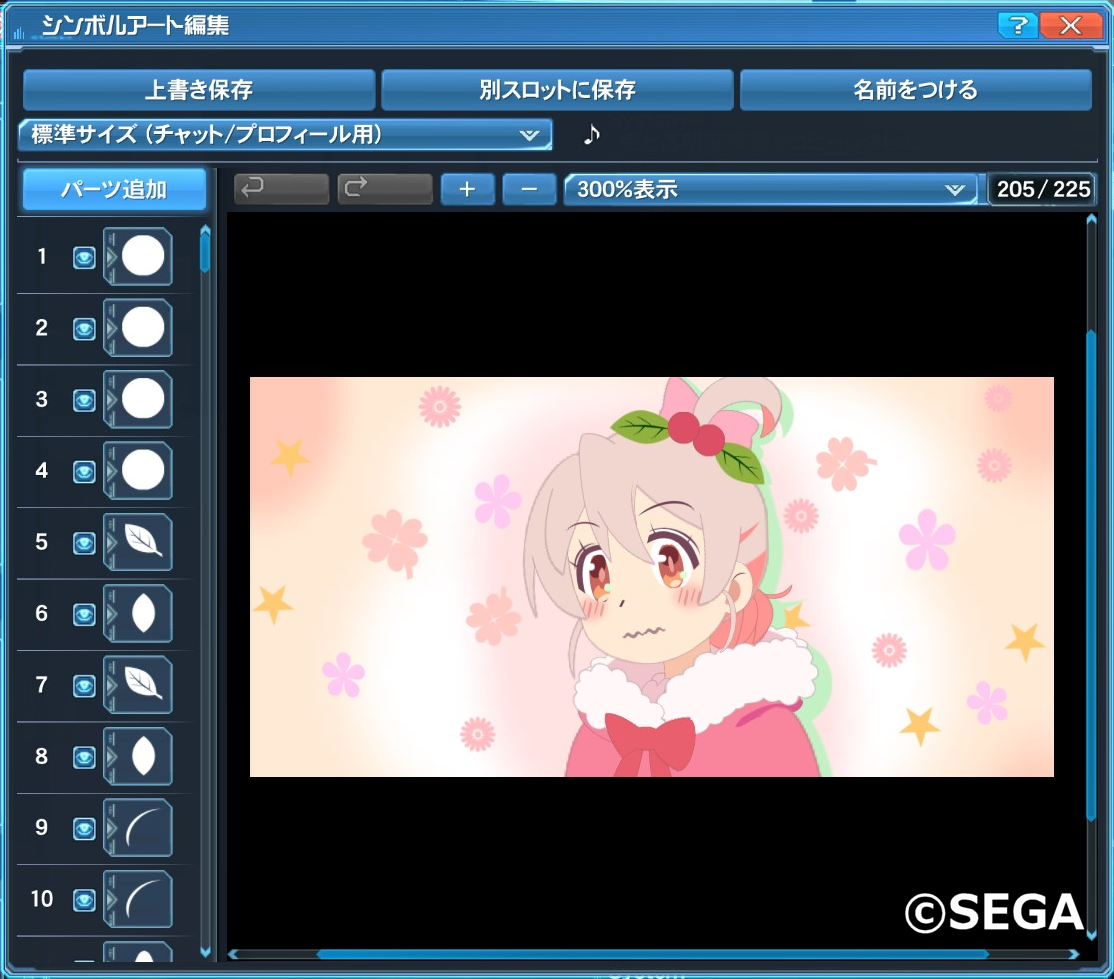1114x979 pixels.
Task: Click the redo arrow button
Action: pyautogui.click(x=385, y=189)
